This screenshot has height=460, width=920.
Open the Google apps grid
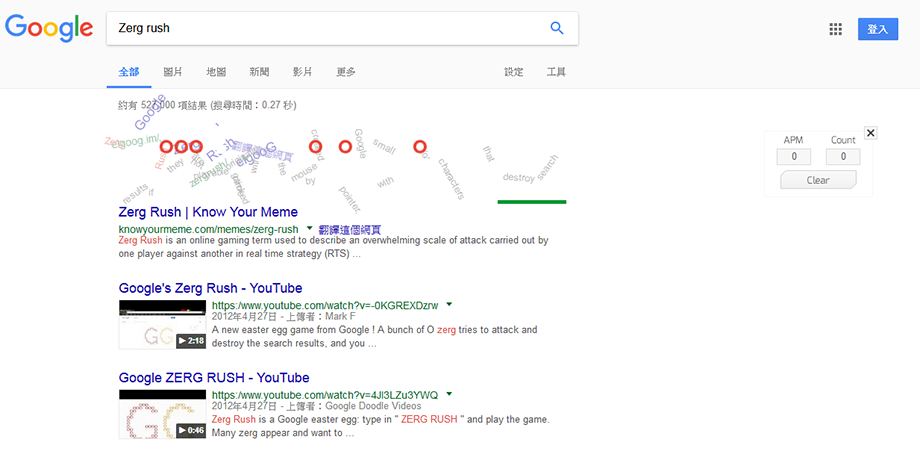[x=836, y=29]
